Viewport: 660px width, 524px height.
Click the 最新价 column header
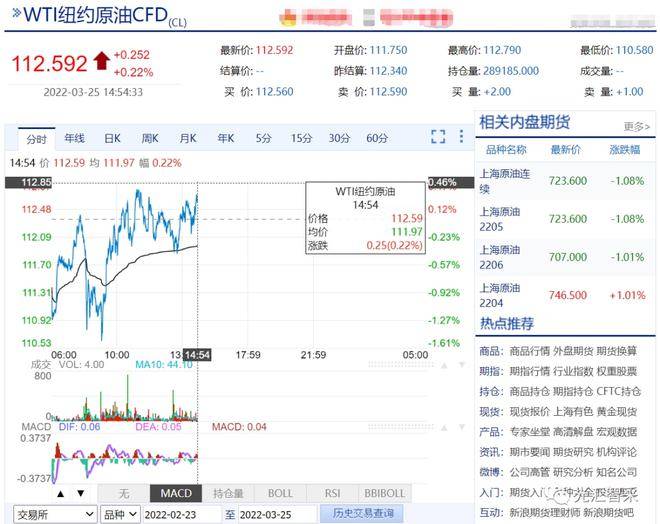coord(565,149)
